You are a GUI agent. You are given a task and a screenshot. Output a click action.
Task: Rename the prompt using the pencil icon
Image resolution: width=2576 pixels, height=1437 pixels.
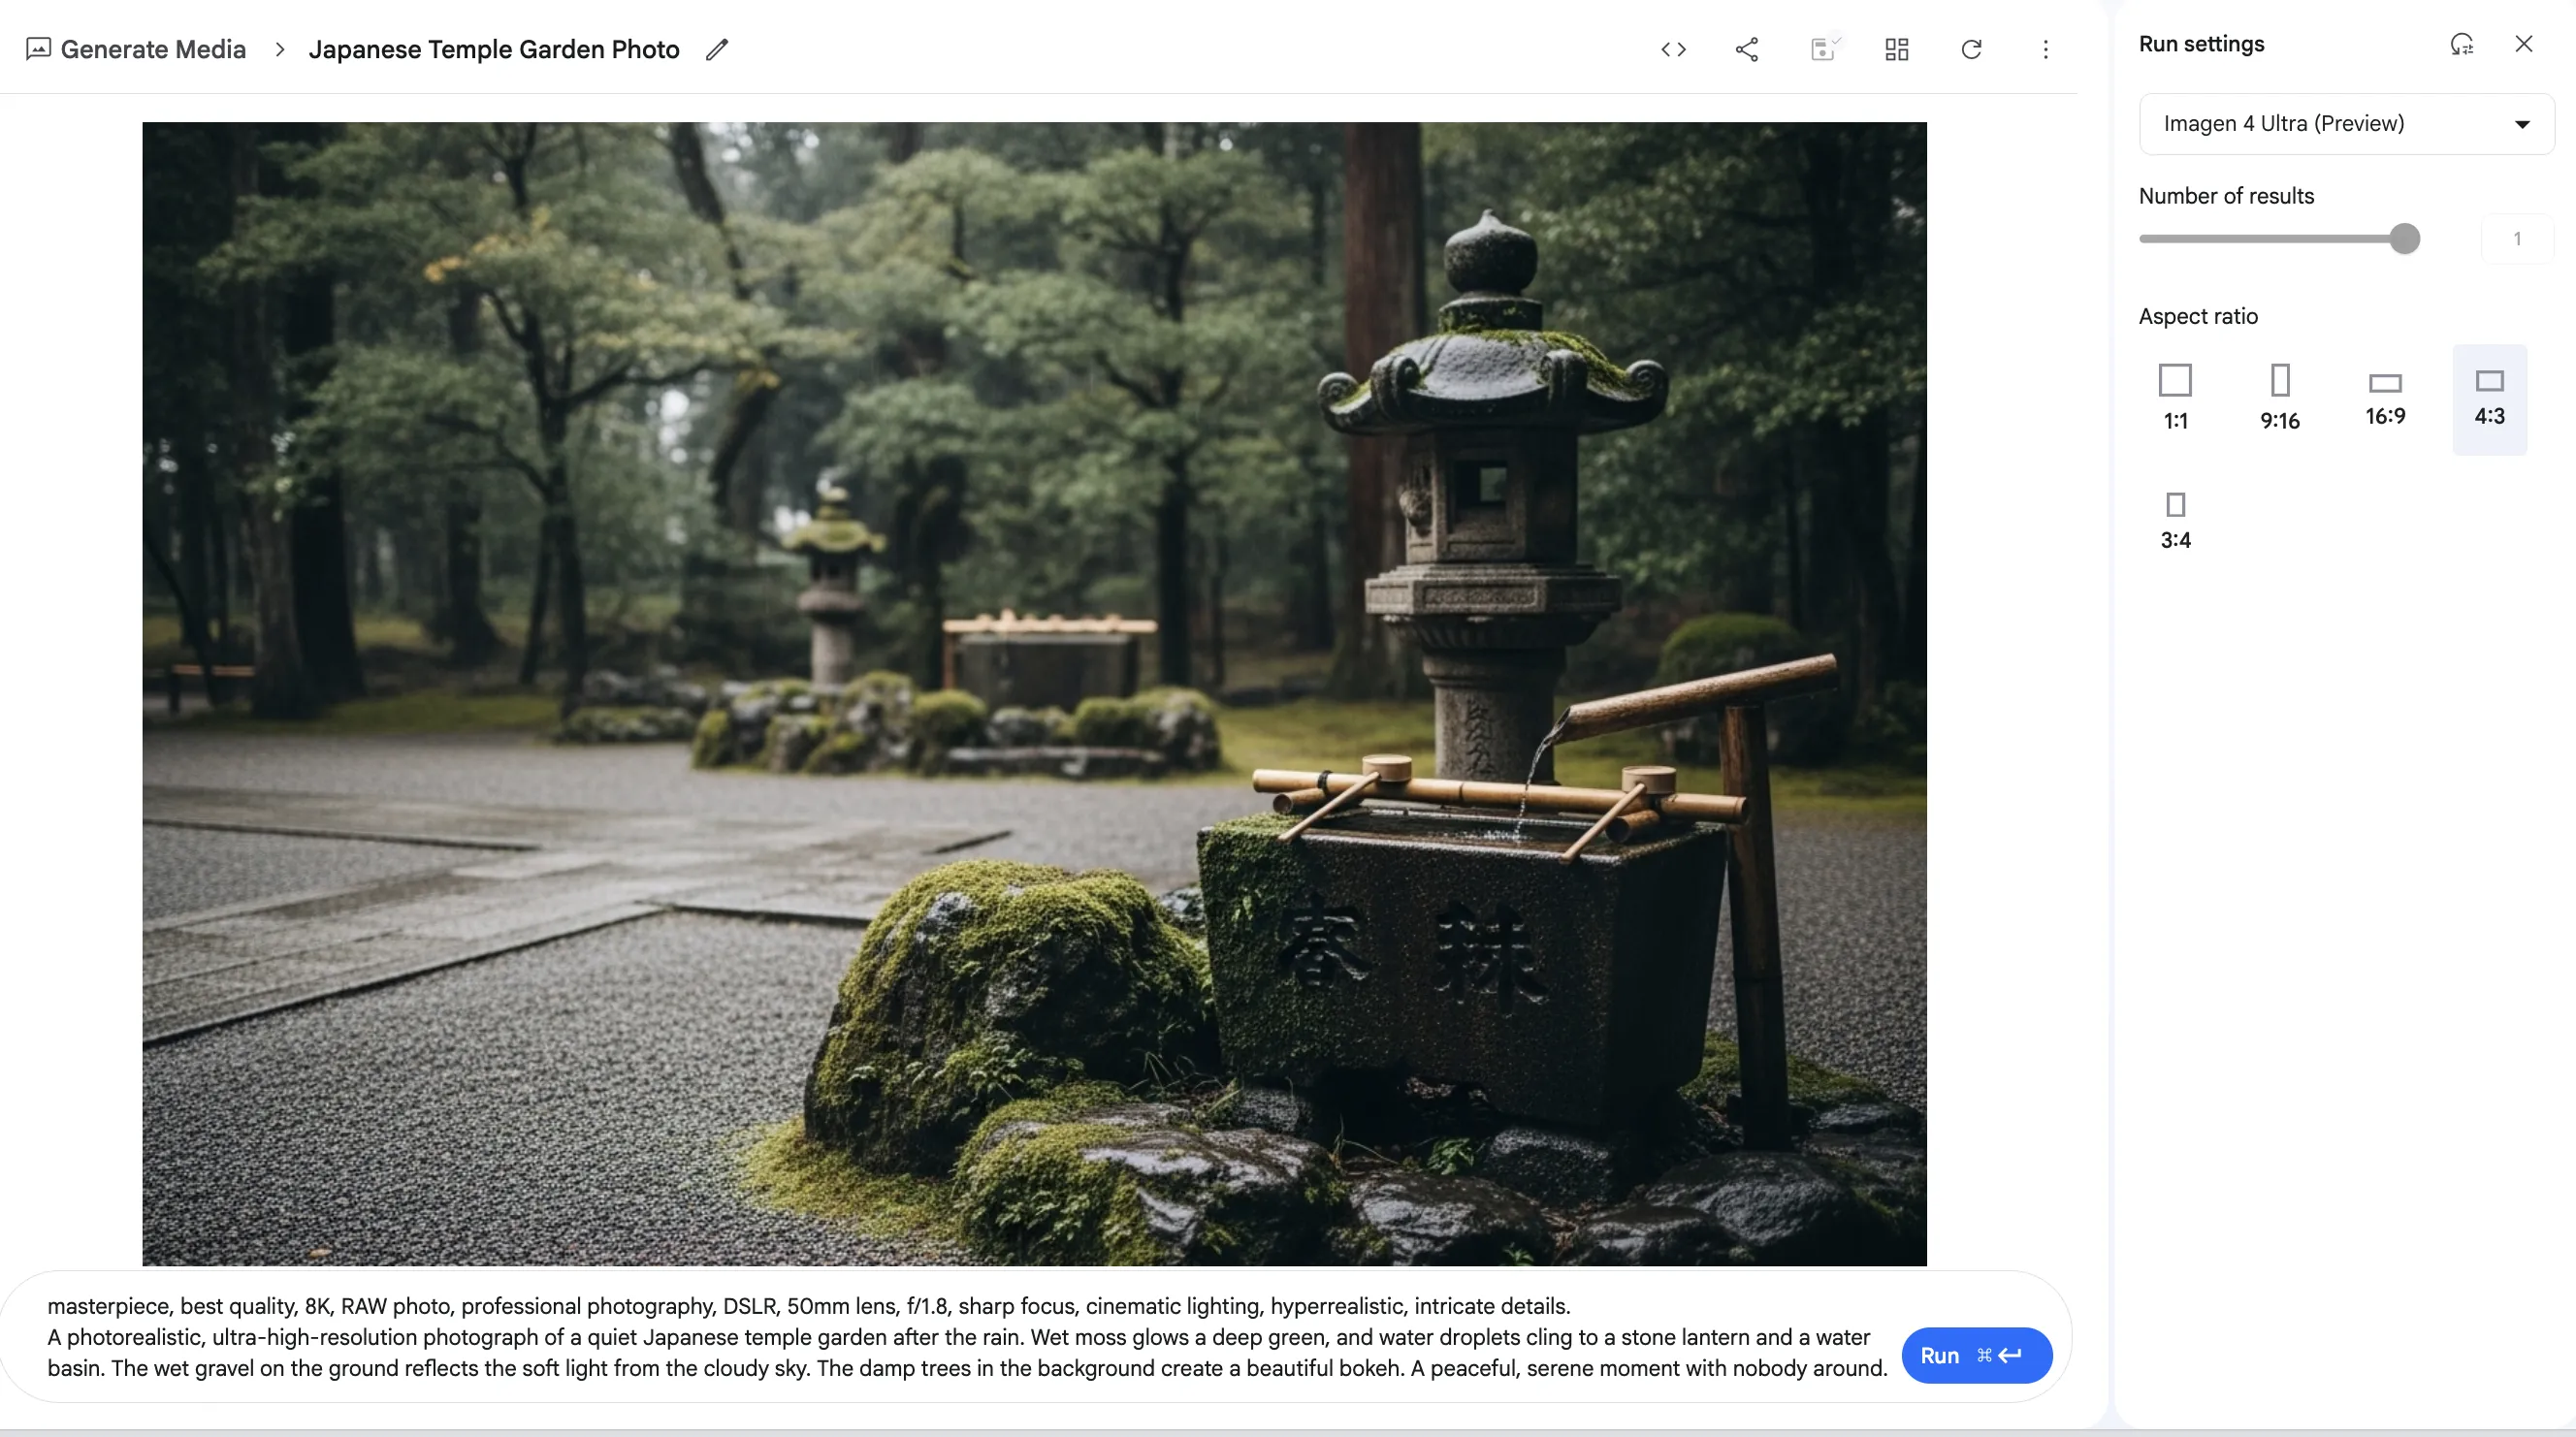point(716,49)
